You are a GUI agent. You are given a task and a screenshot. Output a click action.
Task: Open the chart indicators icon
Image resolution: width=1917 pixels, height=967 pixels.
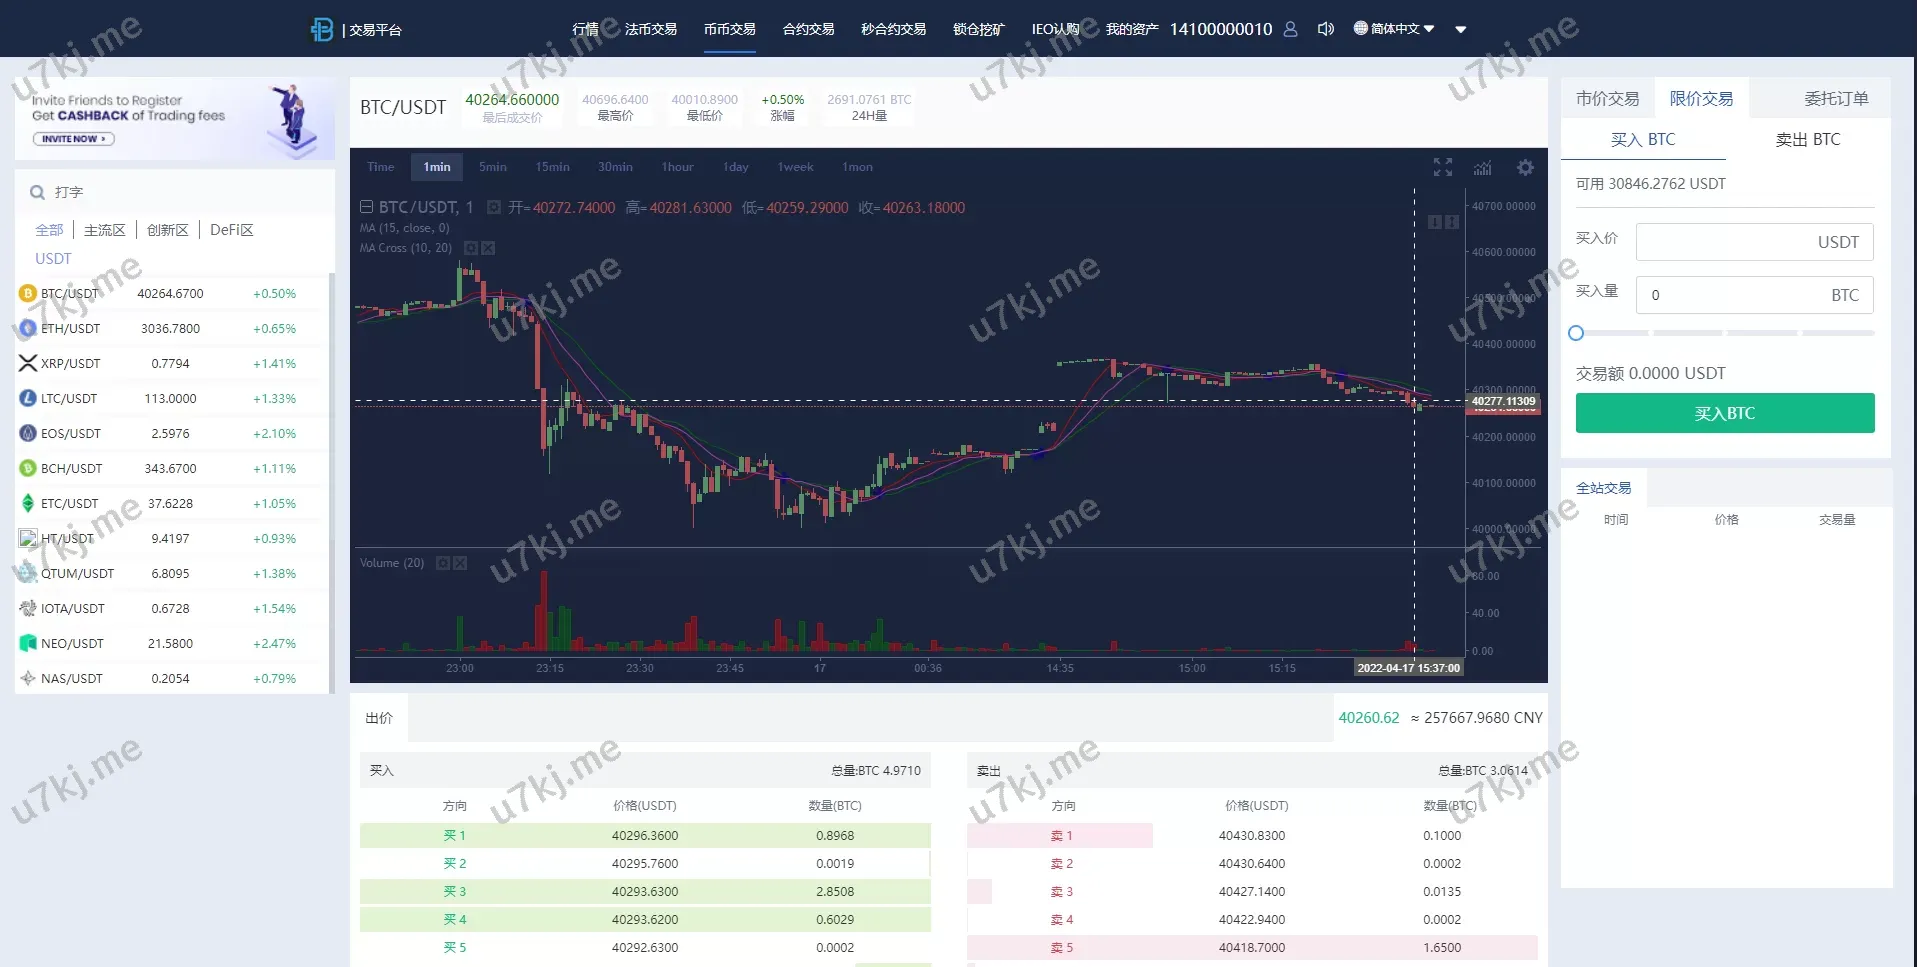(x=1482, y=167)
